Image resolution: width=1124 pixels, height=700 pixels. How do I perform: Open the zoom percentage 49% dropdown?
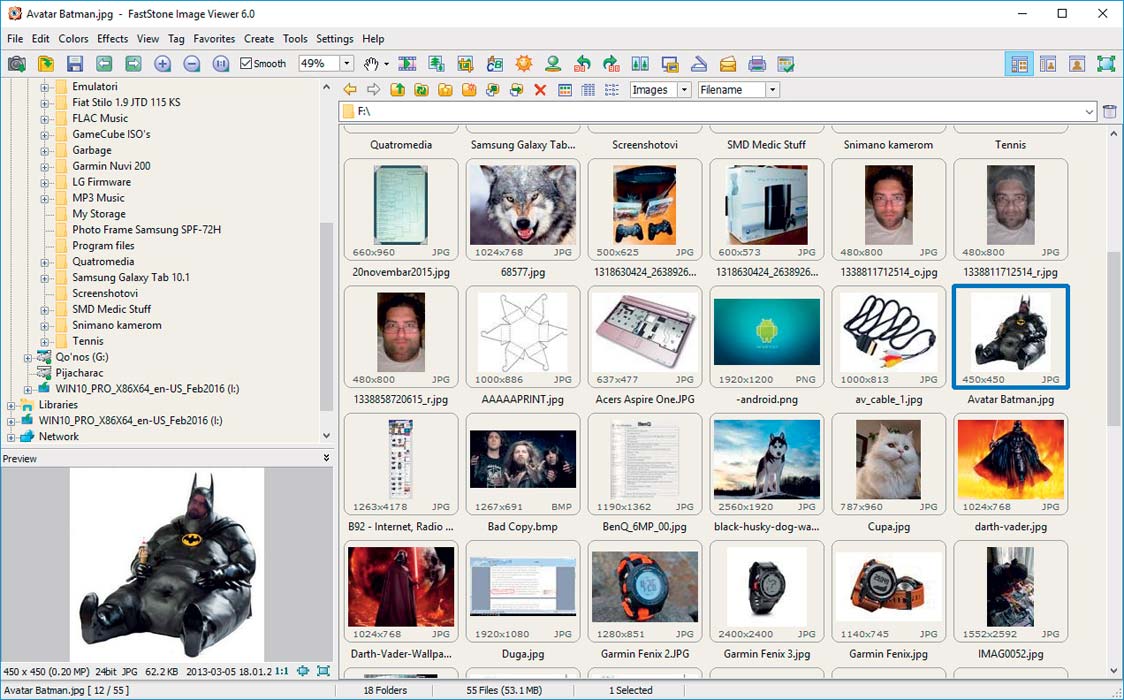tap(347, 64)
